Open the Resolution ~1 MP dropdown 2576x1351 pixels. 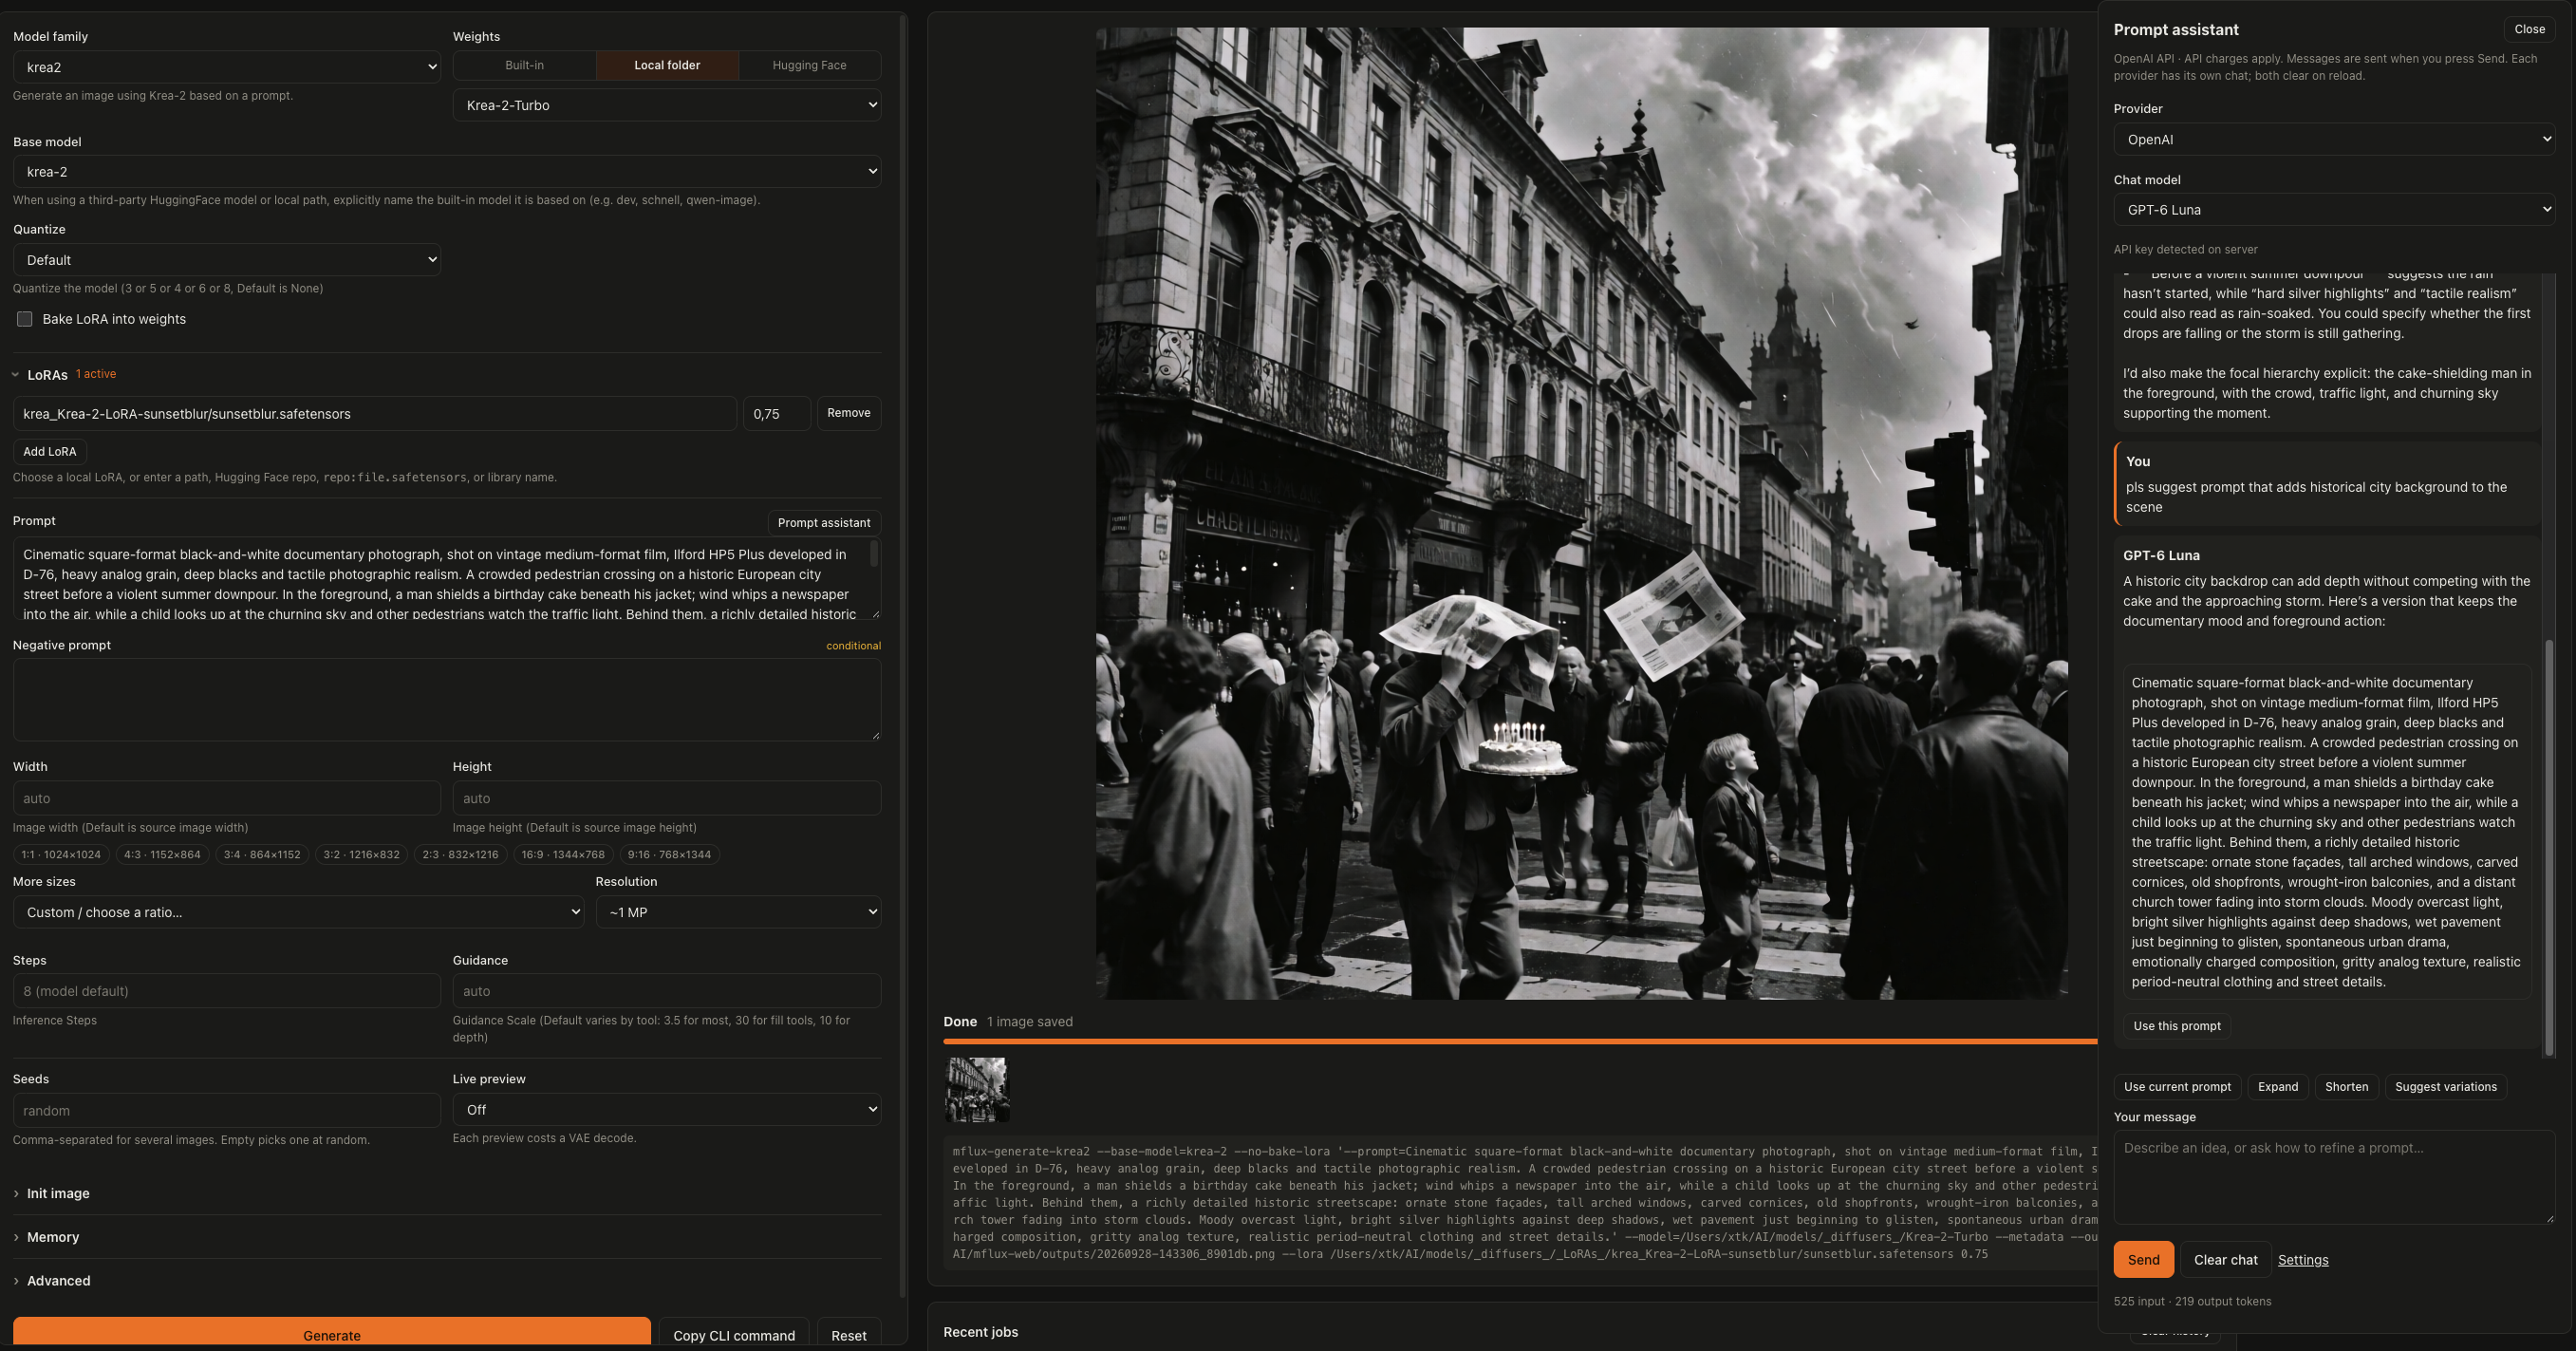(738, 912)
